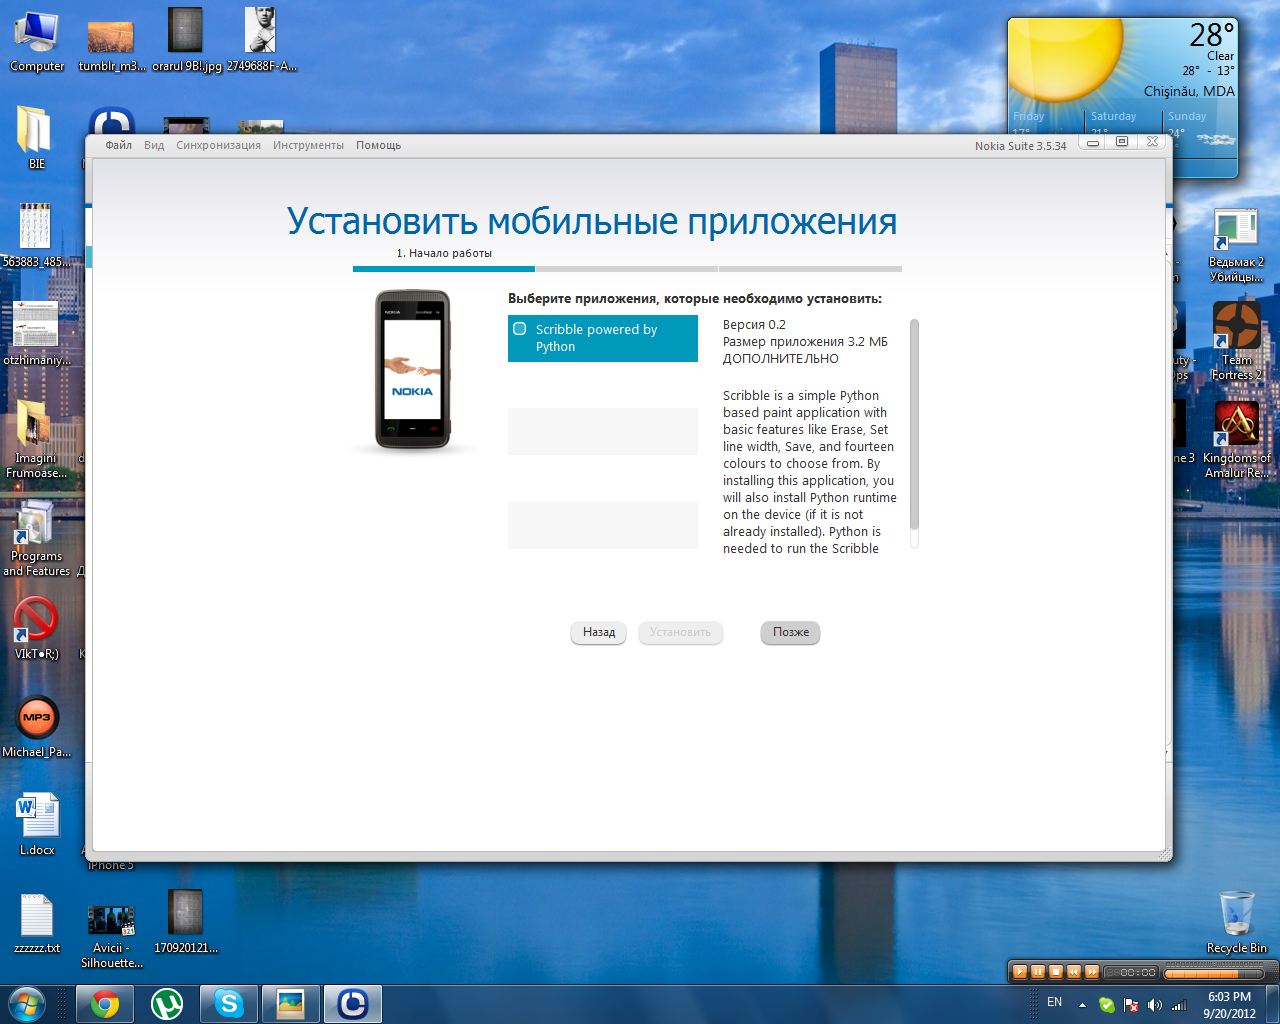1280x1024 pixels.
Task: Open the Action Center flag icon
Action: click(1131, 1004)
